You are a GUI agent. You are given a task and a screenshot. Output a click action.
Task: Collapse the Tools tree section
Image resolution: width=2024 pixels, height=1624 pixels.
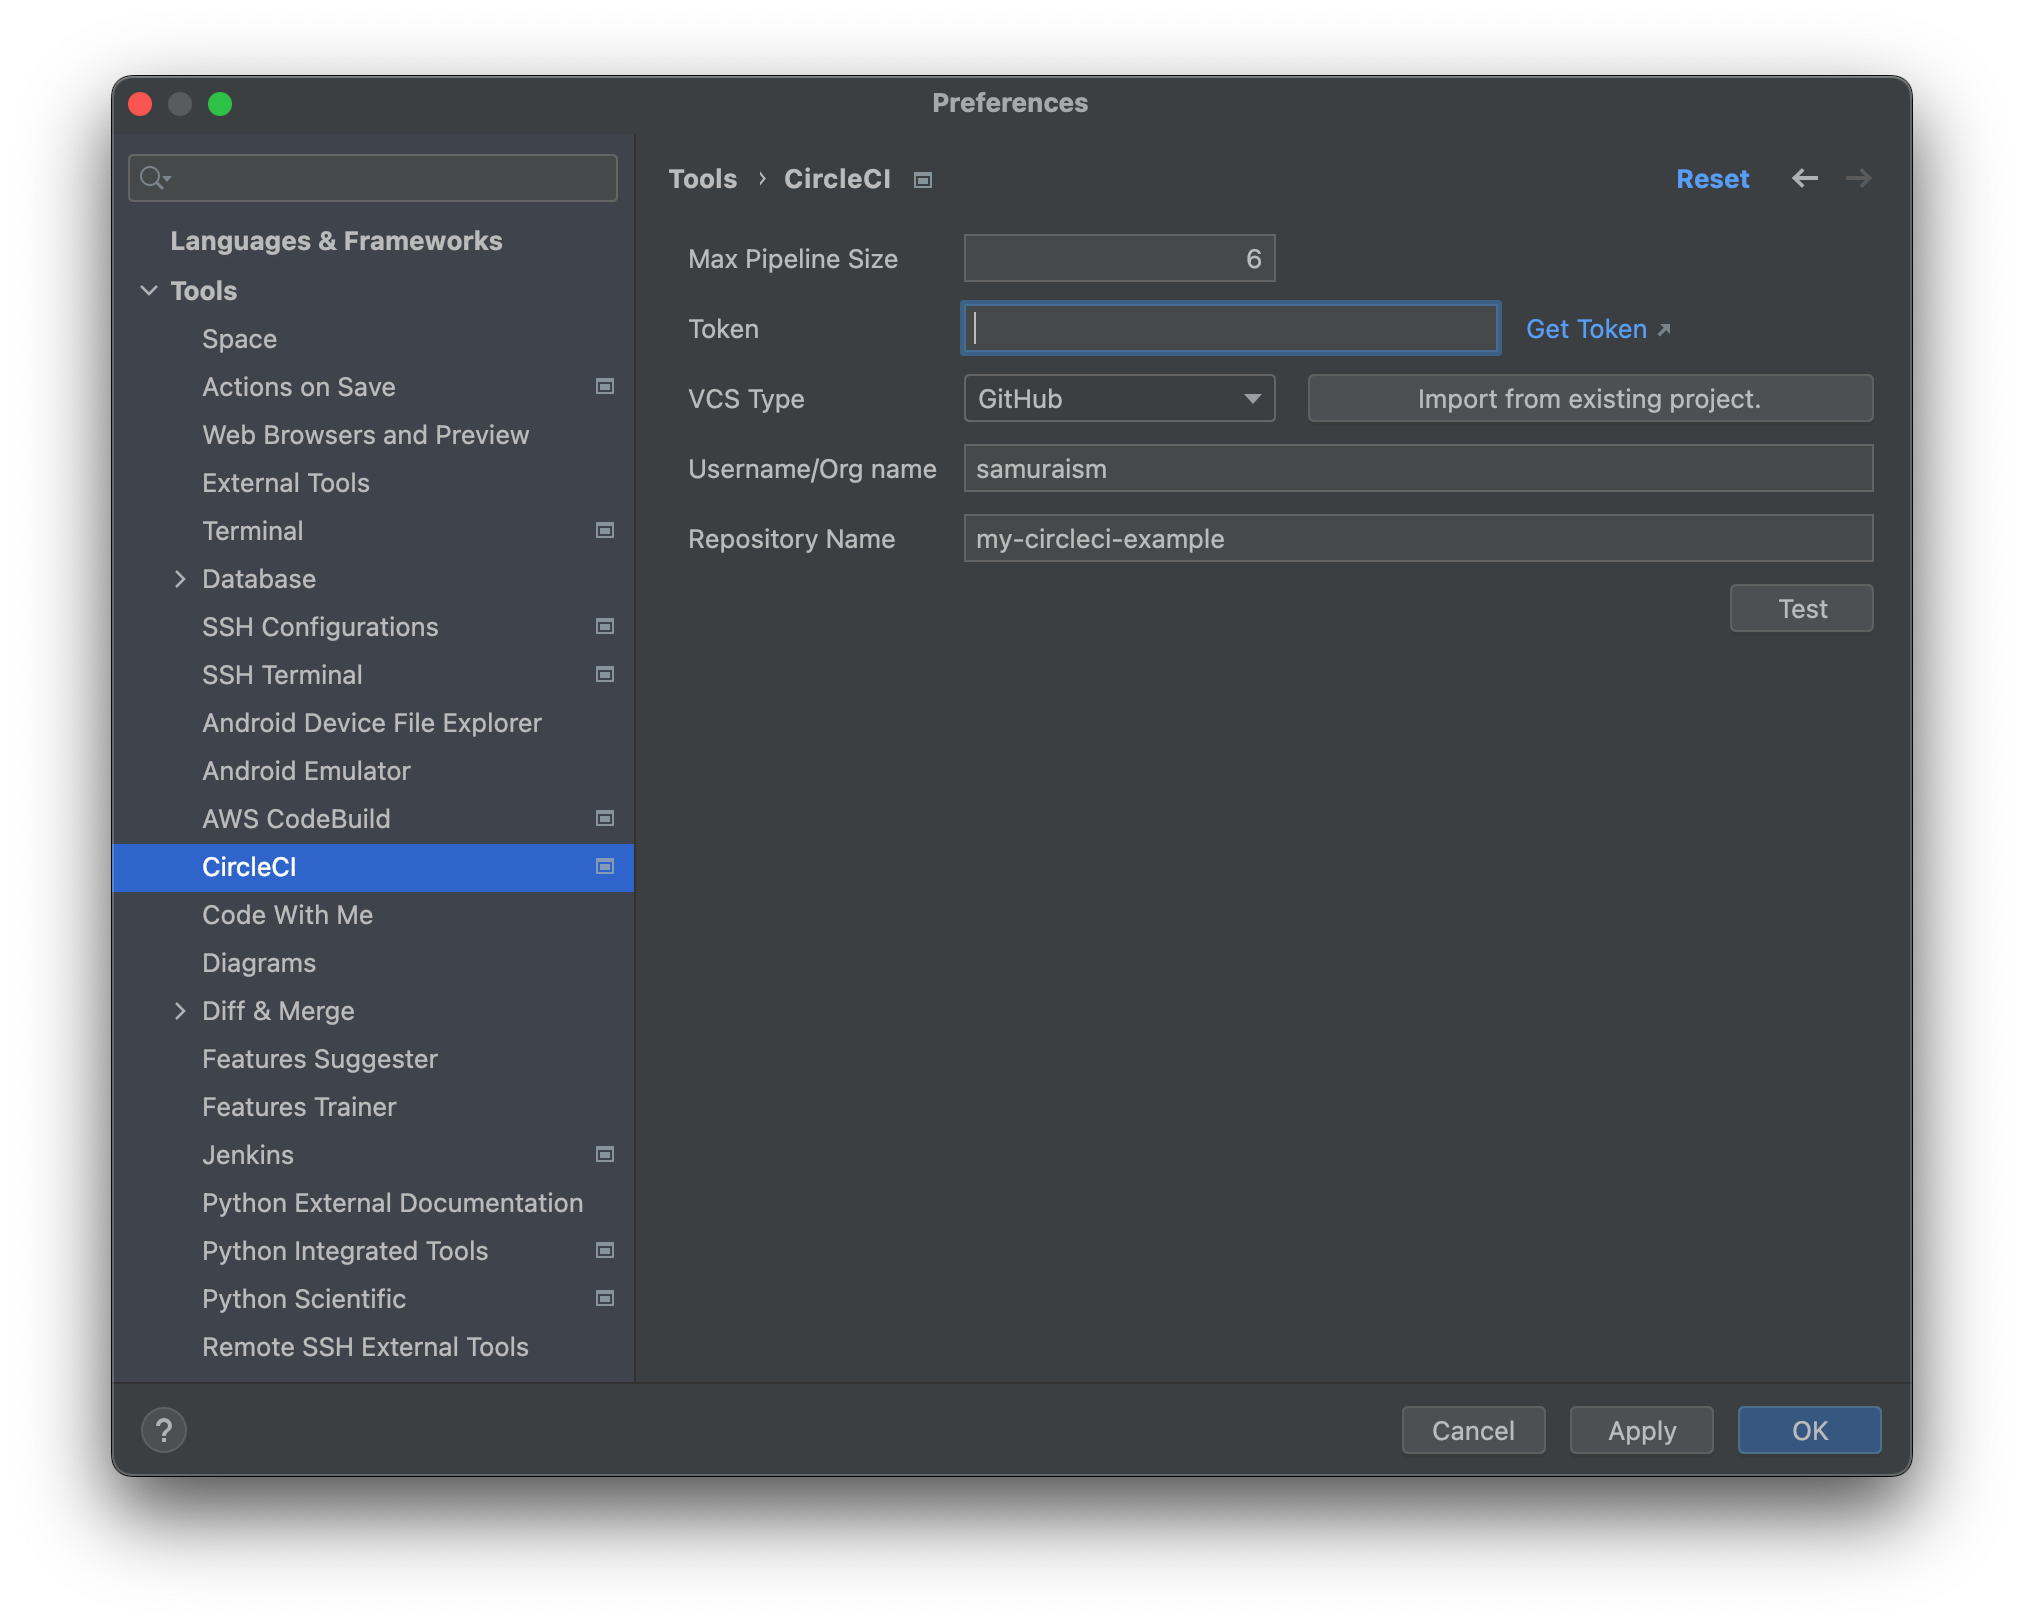[149, 290]
